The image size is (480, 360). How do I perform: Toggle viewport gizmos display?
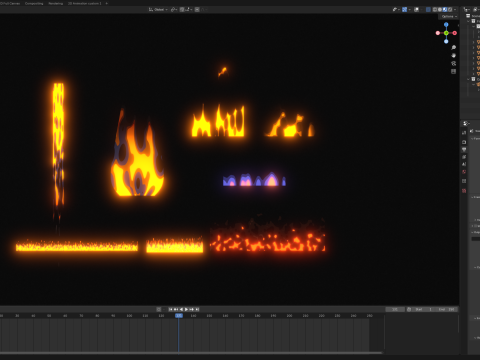[404, 9]
